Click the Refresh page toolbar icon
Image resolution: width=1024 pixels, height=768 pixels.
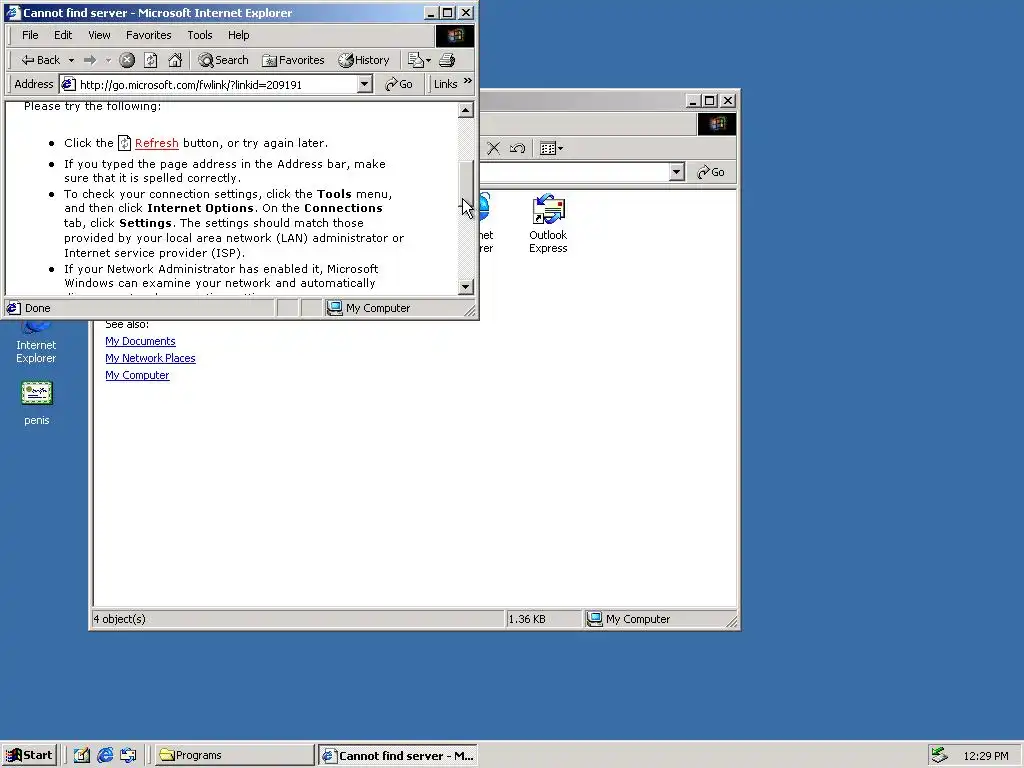(151, 60)
